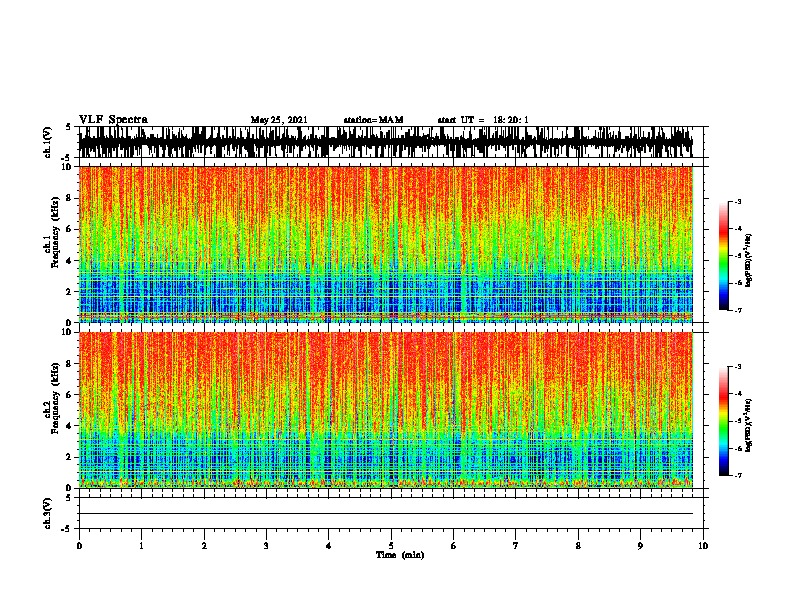The width and height of the screenshot is (792, 612).
Task: Click the ch.2 frequency tick label "6"
Action: 69,395
